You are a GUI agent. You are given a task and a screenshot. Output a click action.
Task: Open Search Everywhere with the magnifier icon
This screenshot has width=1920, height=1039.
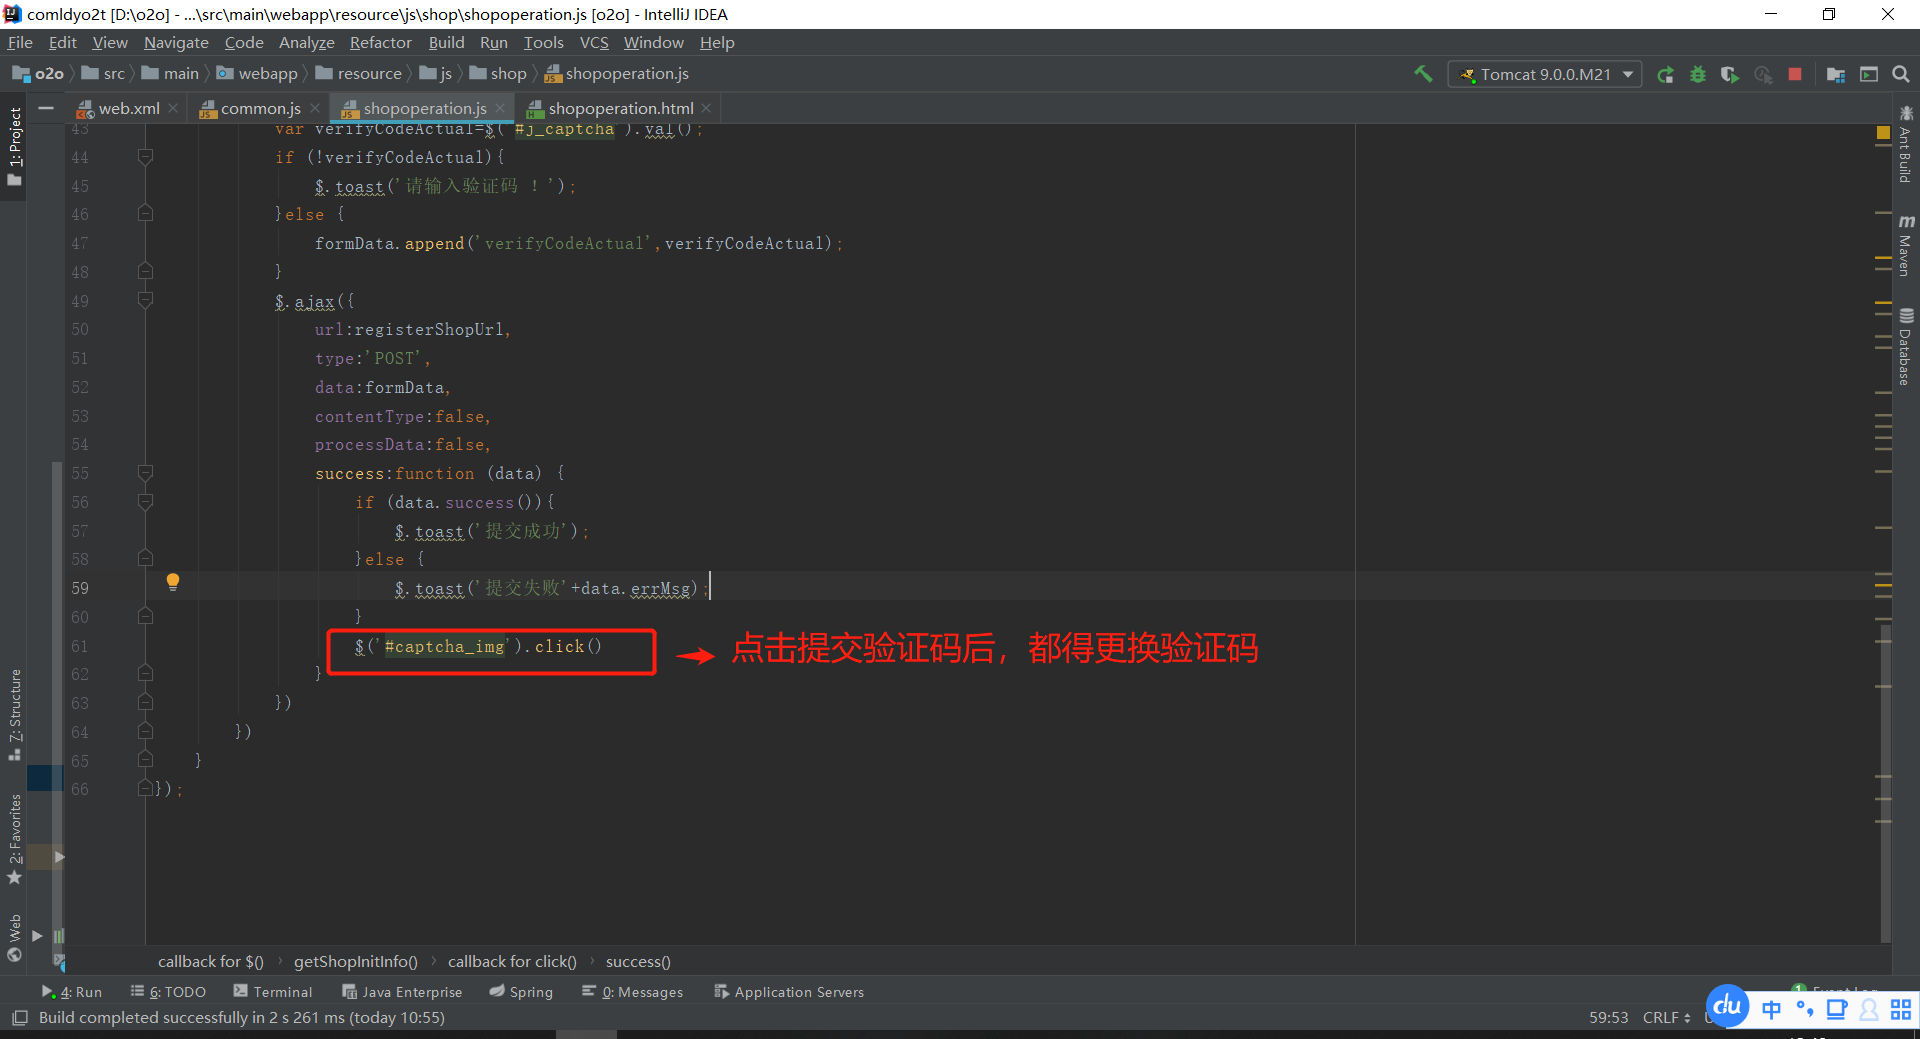(1901, 74)
